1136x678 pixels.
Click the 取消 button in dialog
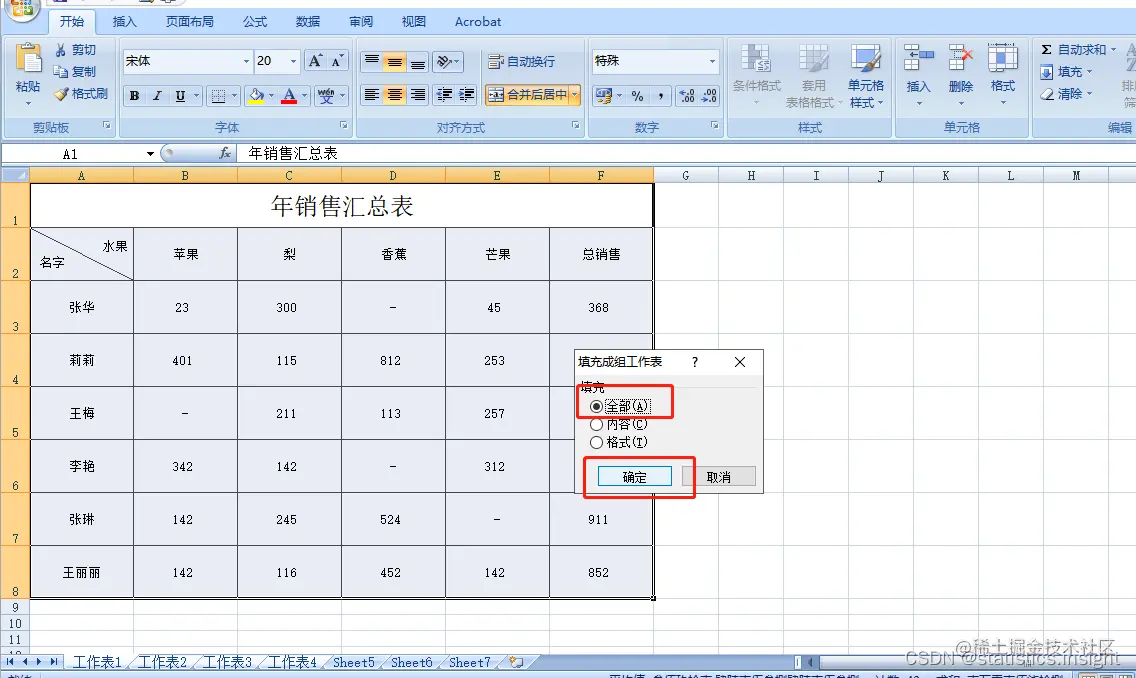coord(719,477)
